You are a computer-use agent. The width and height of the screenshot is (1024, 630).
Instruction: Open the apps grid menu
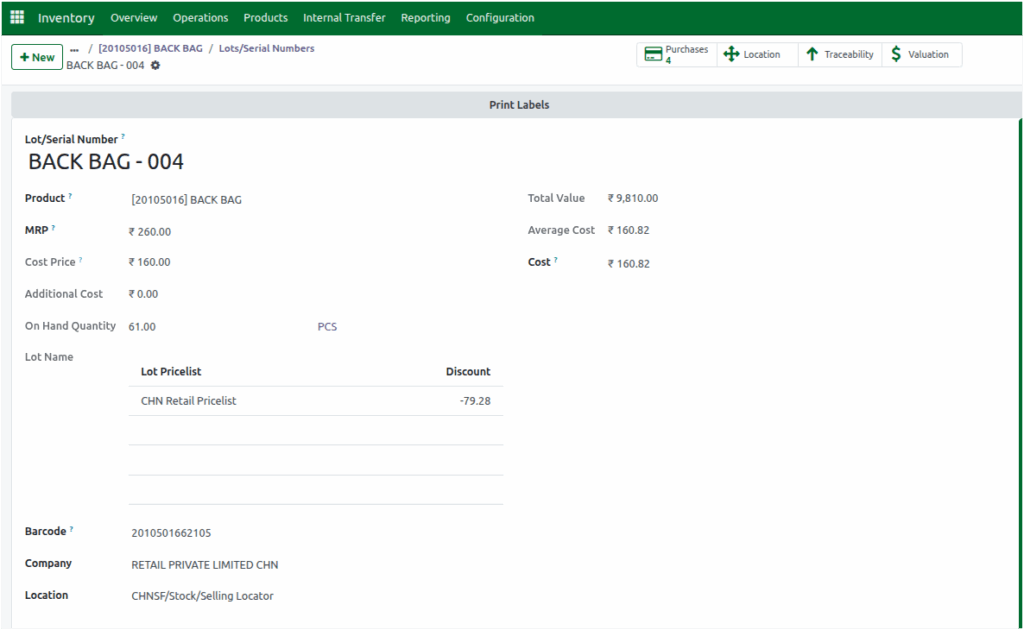(16, 17)
